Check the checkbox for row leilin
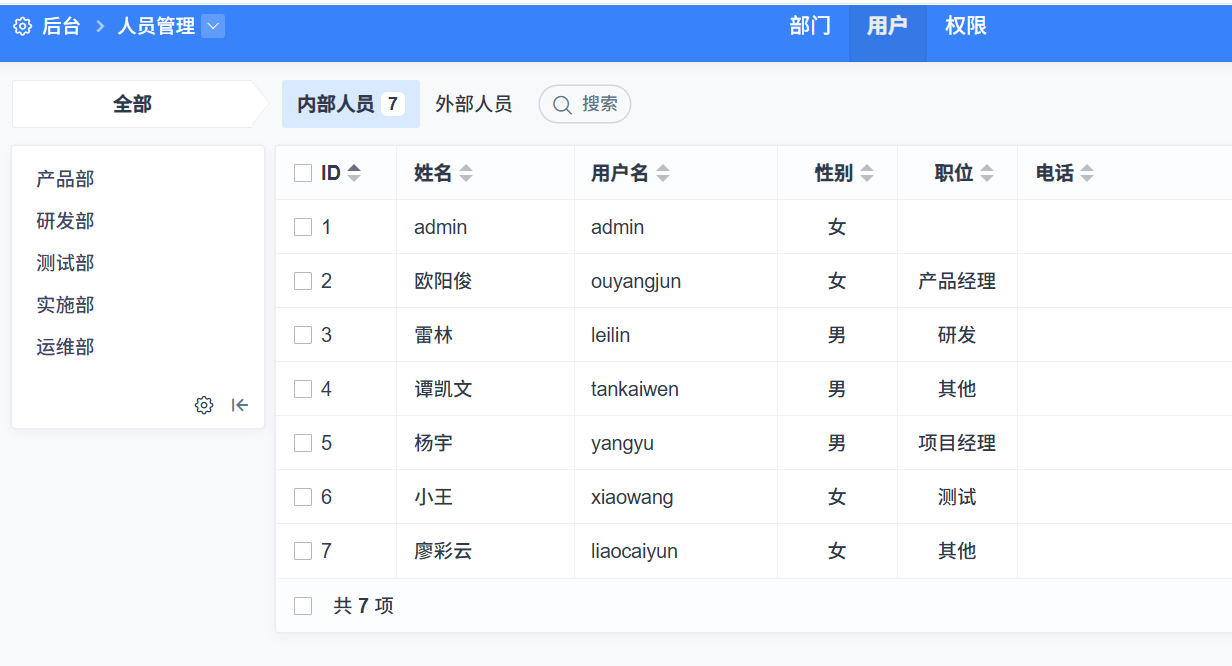1232x666 pixels. pyautogui.click(x=303, y=334)
